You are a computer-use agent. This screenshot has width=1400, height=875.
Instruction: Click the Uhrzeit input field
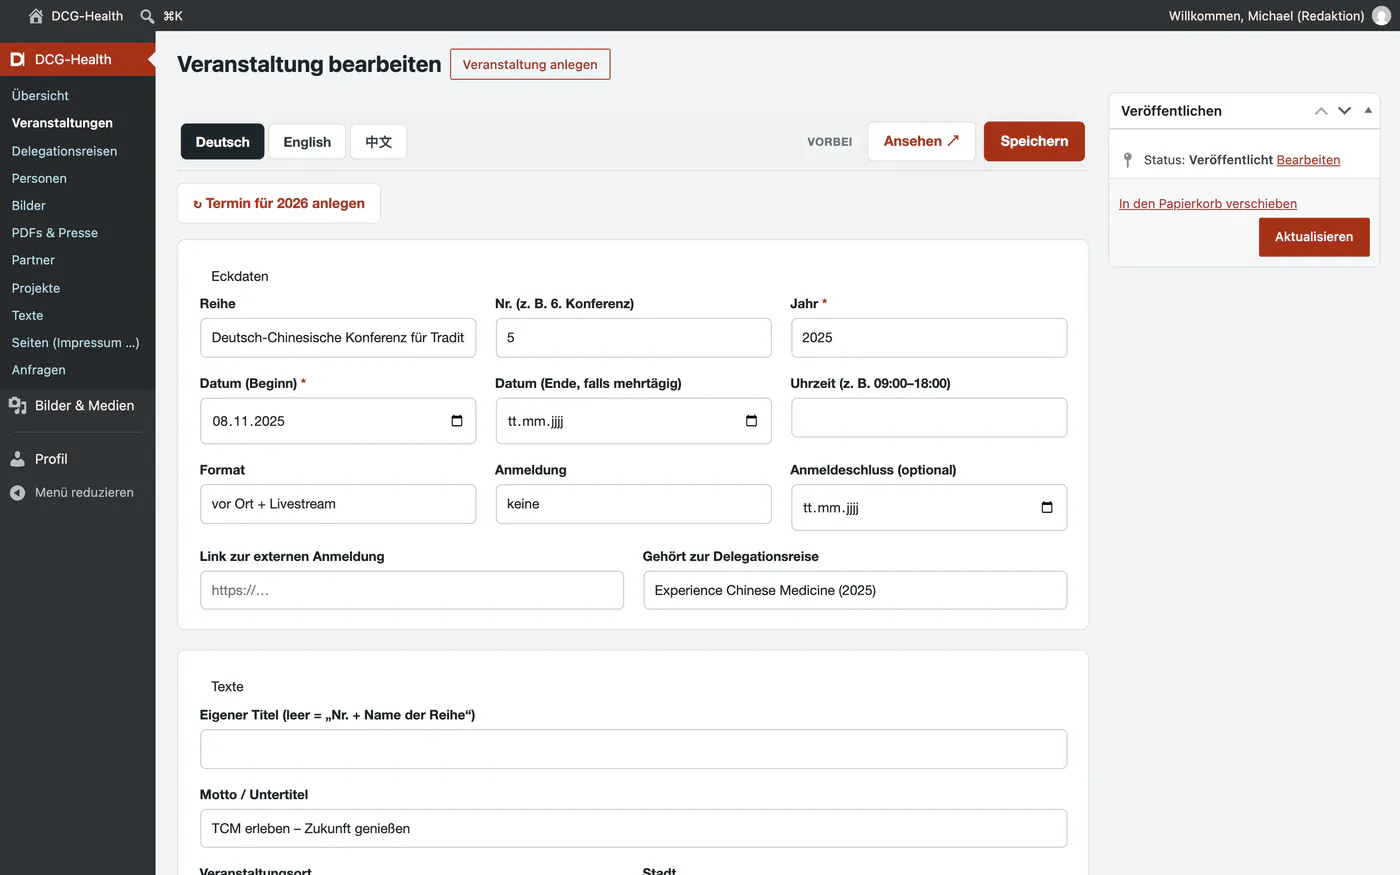tap(929, 418)
